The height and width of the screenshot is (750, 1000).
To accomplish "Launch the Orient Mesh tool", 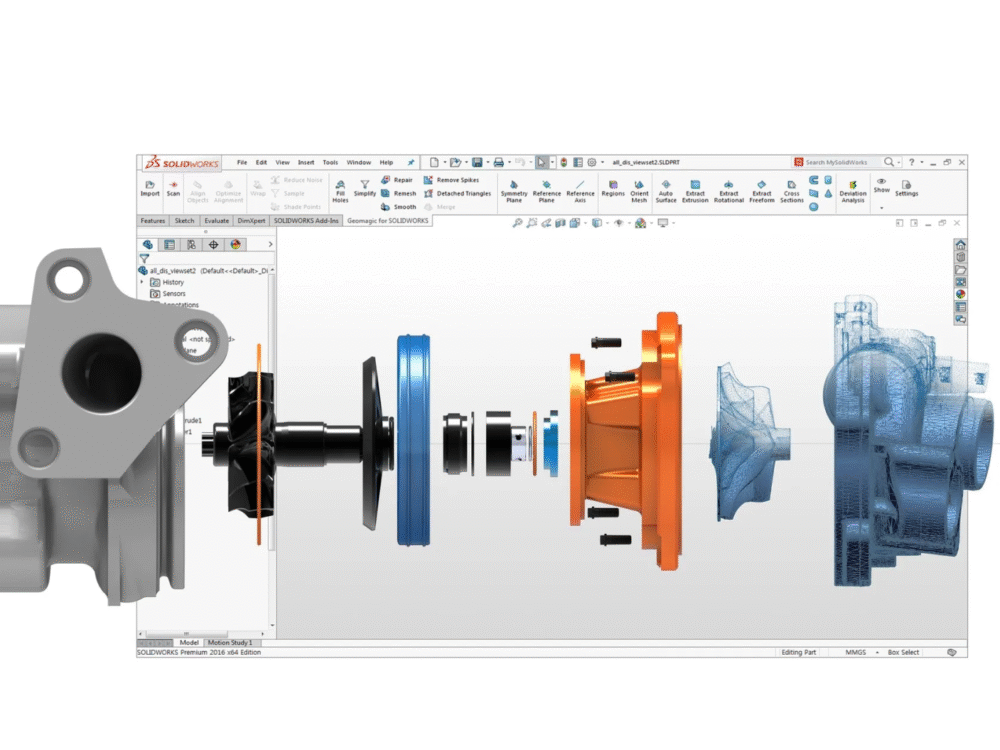I will click(x=639, y=191).
